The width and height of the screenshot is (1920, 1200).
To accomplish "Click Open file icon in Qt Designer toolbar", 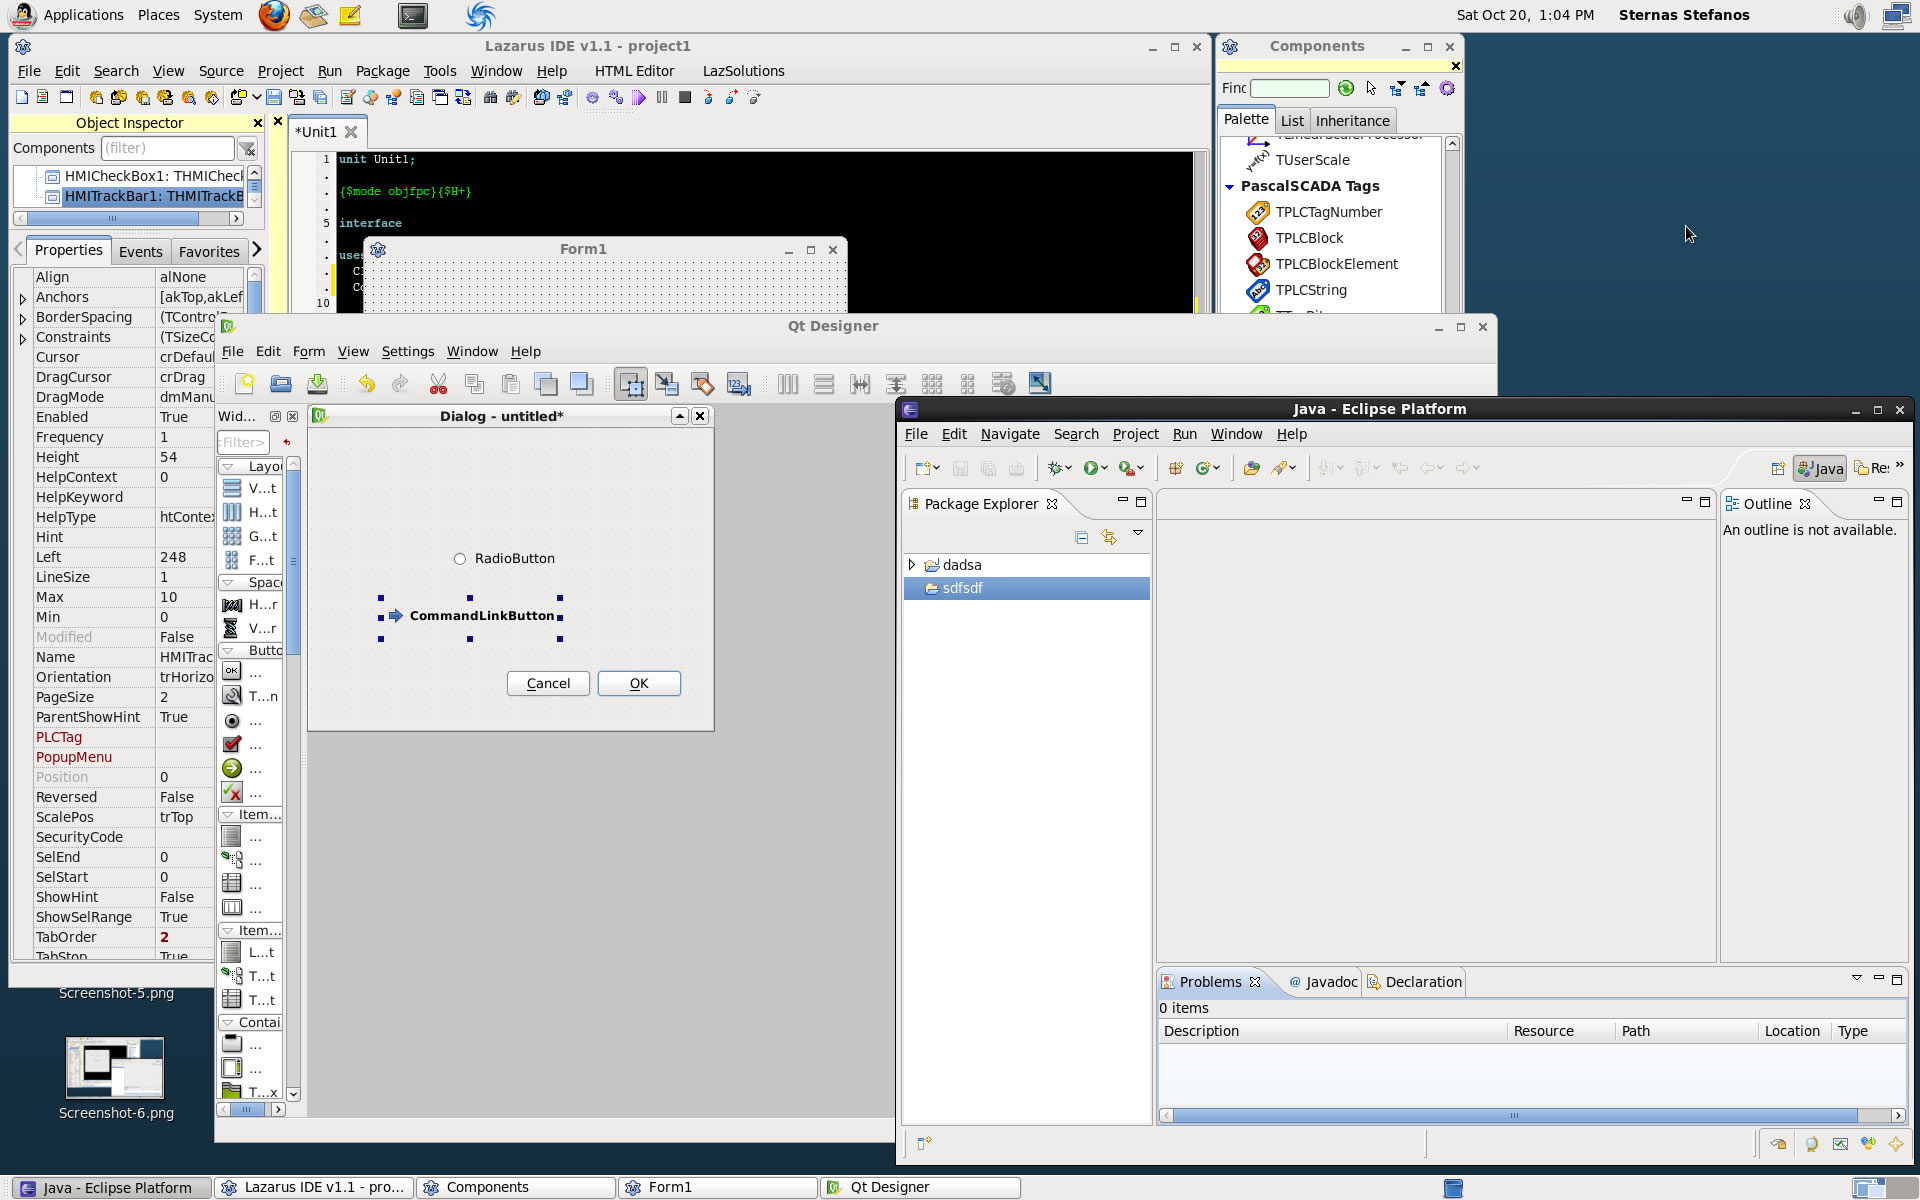I will click(x=281, y=384).
